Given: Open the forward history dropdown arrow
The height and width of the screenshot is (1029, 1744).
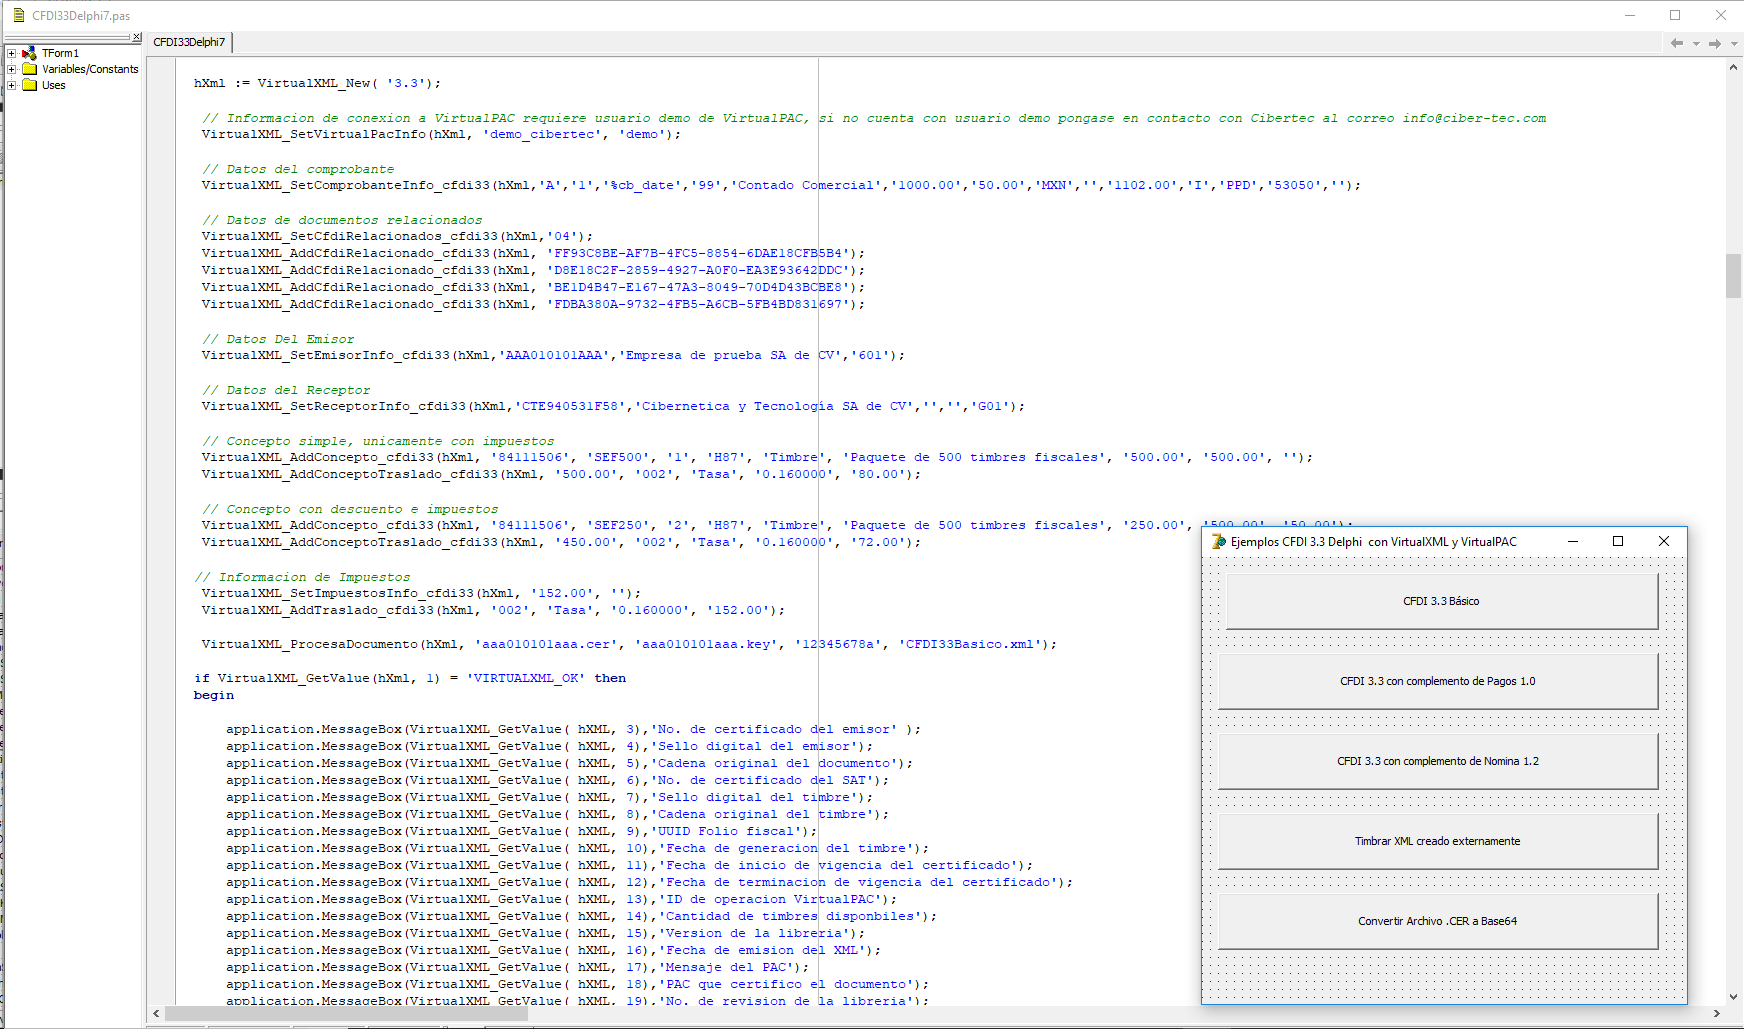Looking at the screenshot, I should pos(1734,43).
